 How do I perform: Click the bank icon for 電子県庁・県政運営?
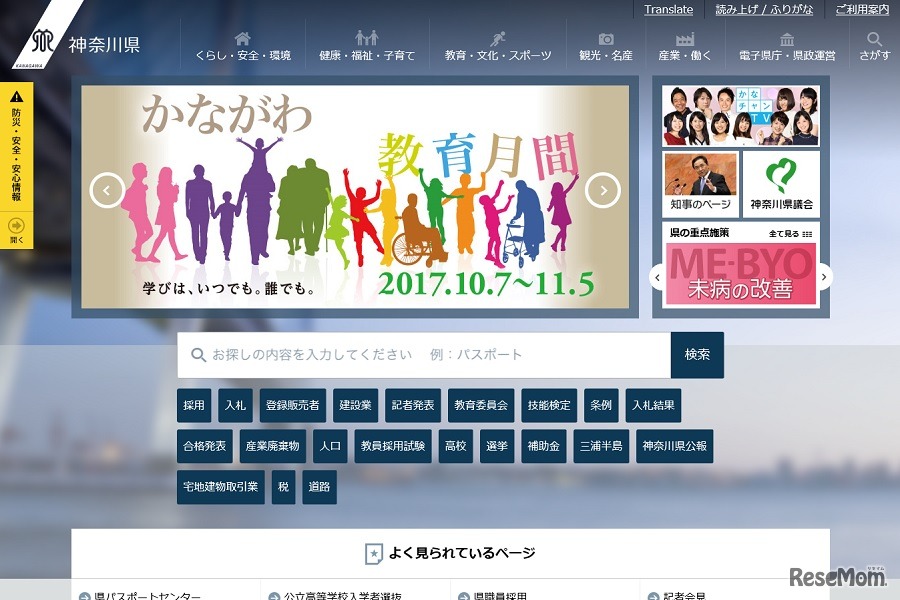[786, 38]
